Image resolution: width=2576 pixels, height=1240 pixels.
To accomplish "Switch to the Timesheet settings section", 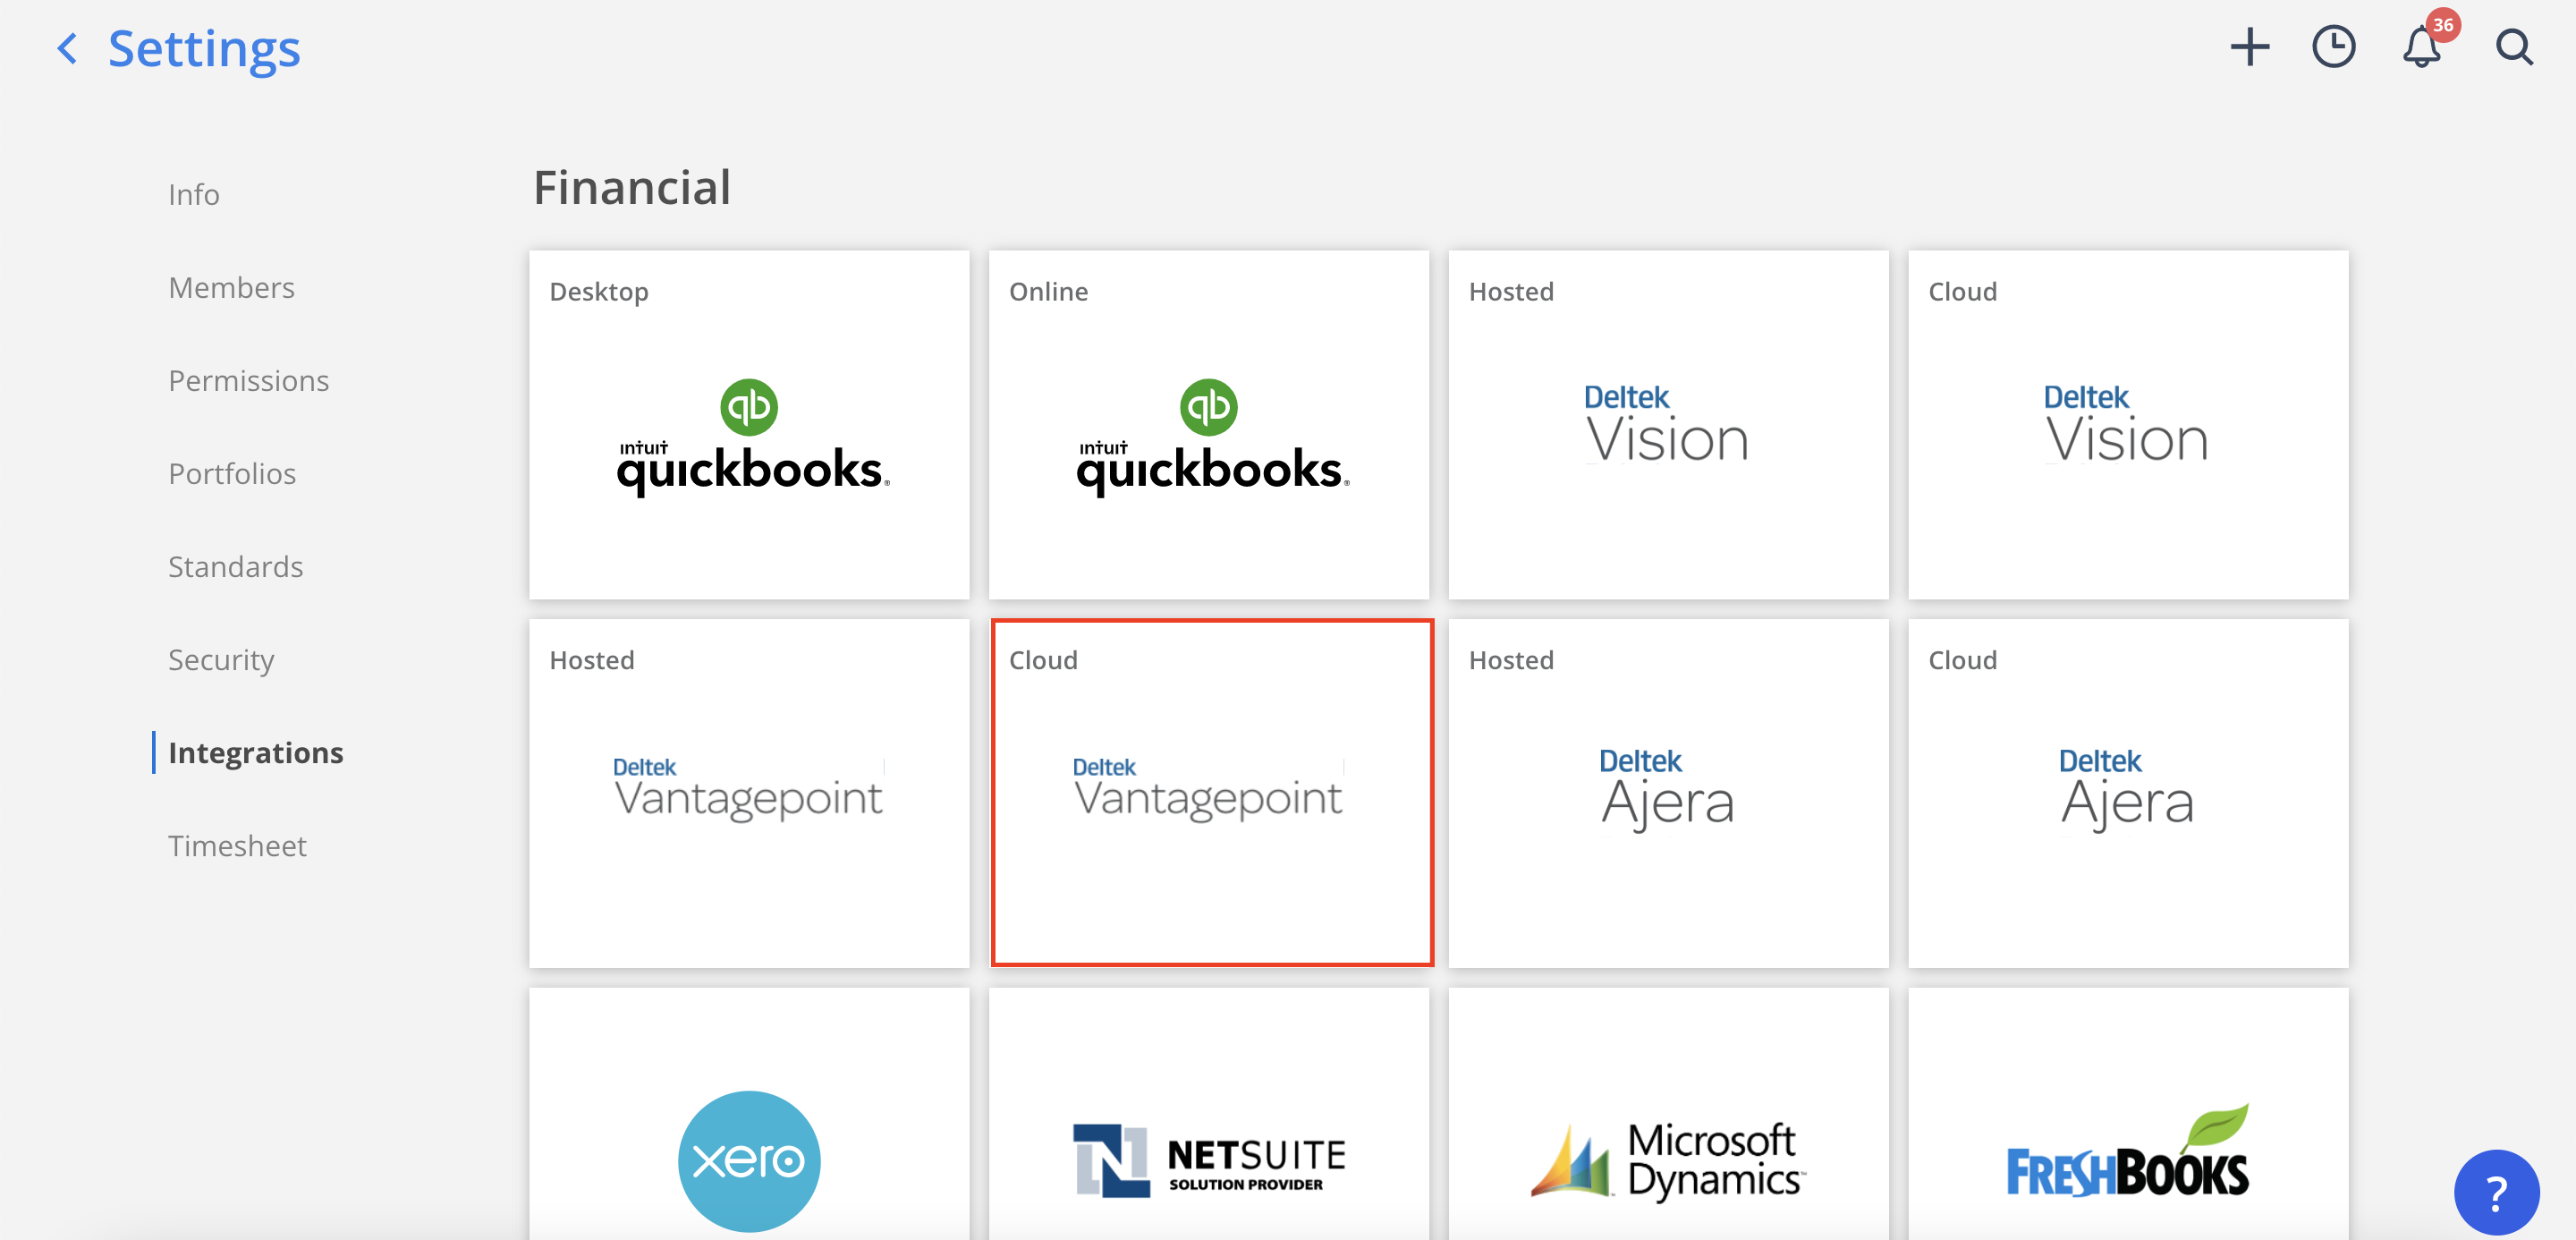I will pyautogui.click(x=237, y=846).
